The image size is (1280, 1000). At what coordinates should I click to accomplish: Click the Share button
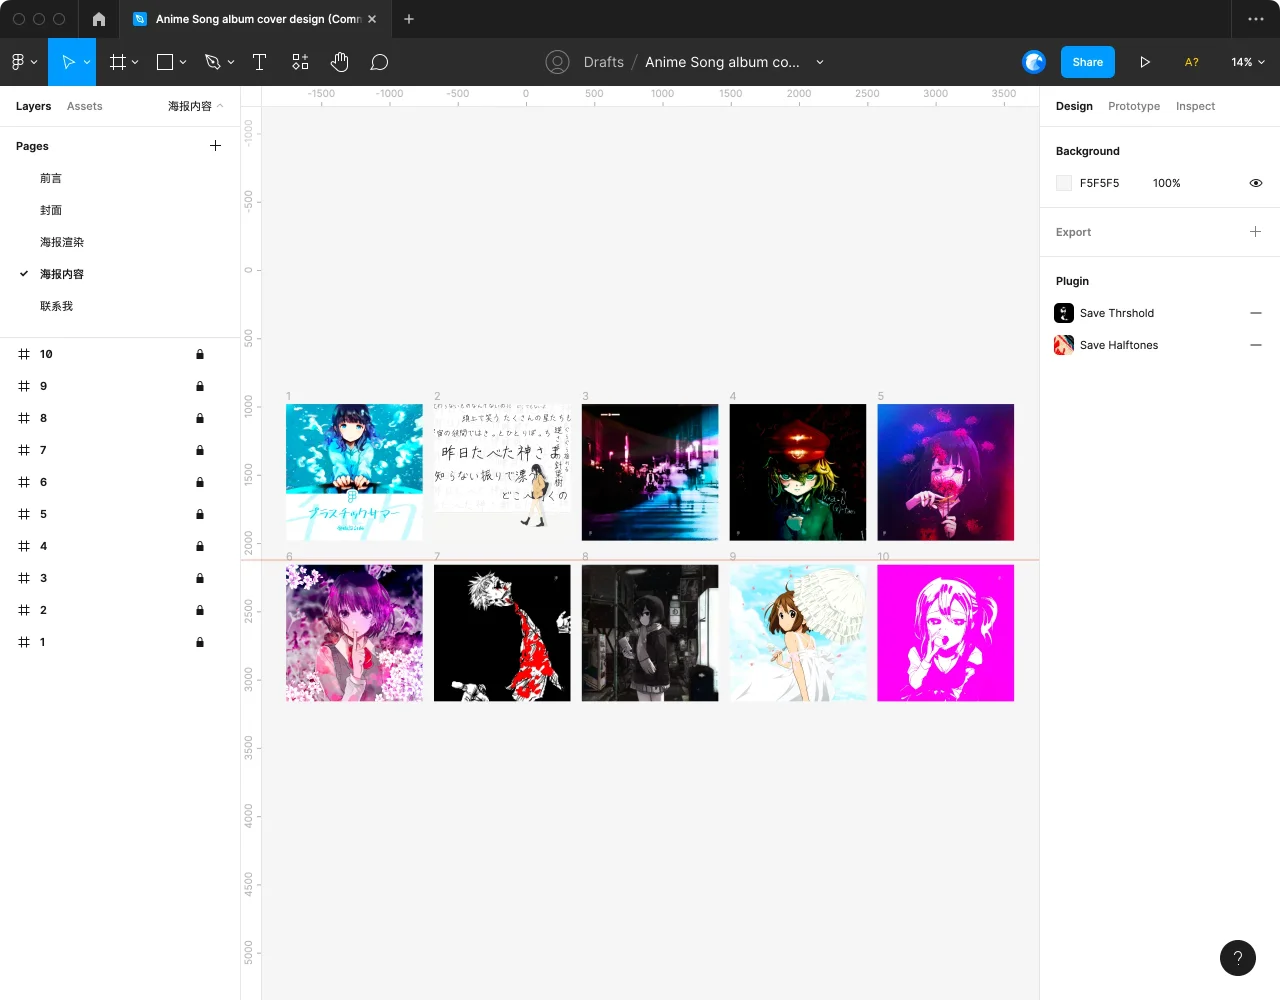click(x=1087, y=62)
